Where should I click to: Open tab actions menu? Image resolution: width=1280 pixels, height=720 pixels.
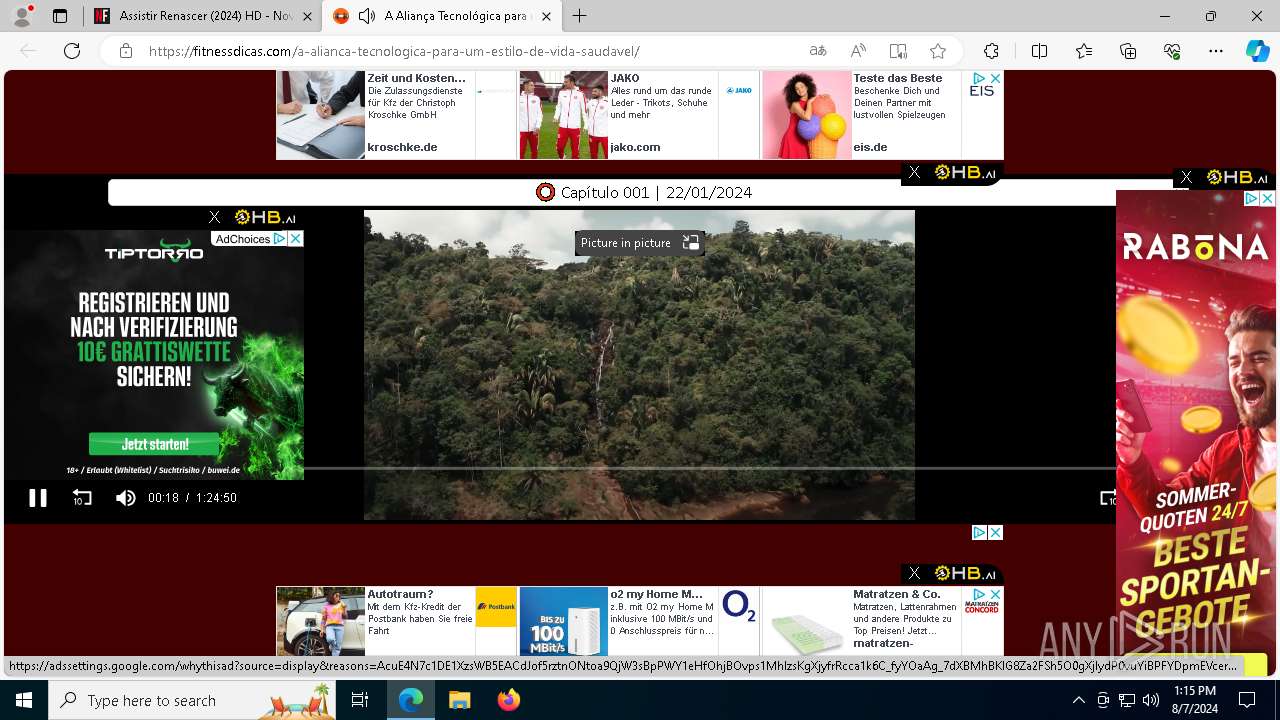(60, 16)
